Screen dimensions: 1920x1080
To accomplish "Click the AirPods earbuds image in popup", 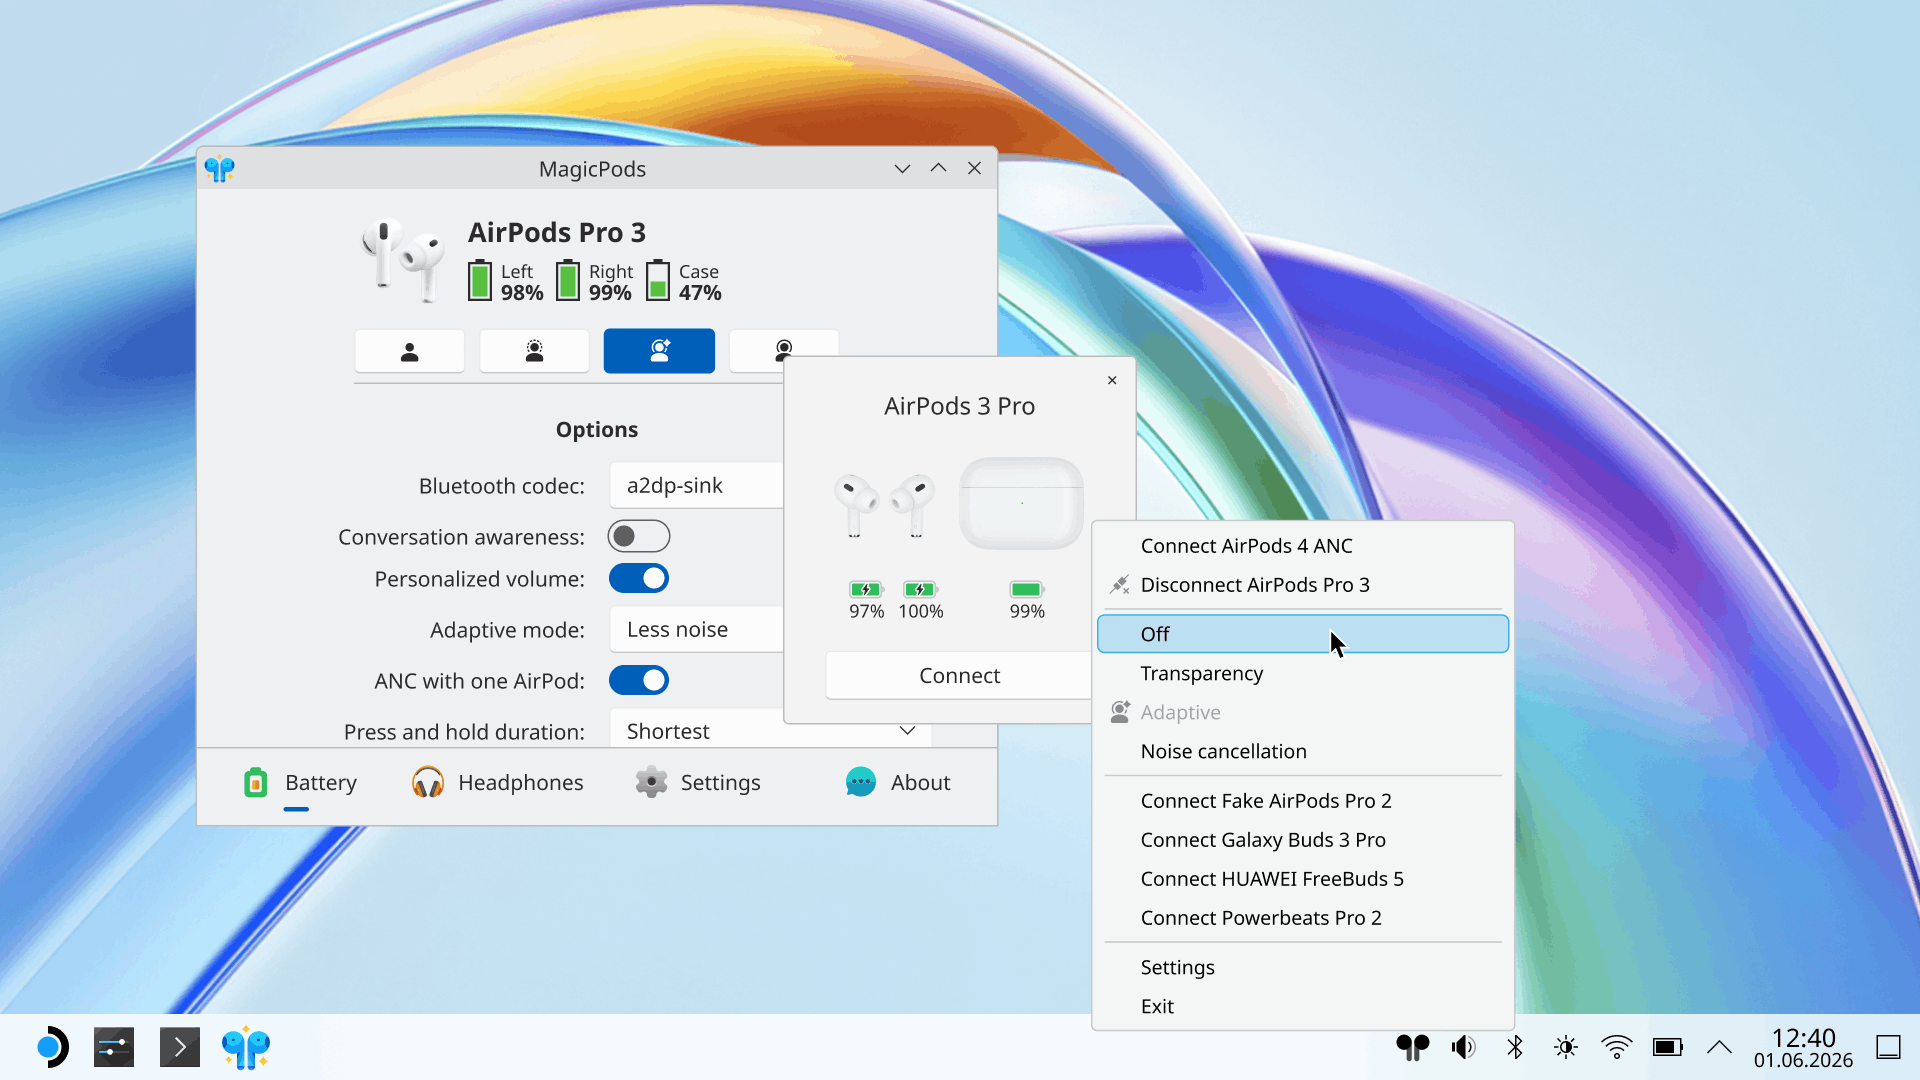I will point(884,505).
